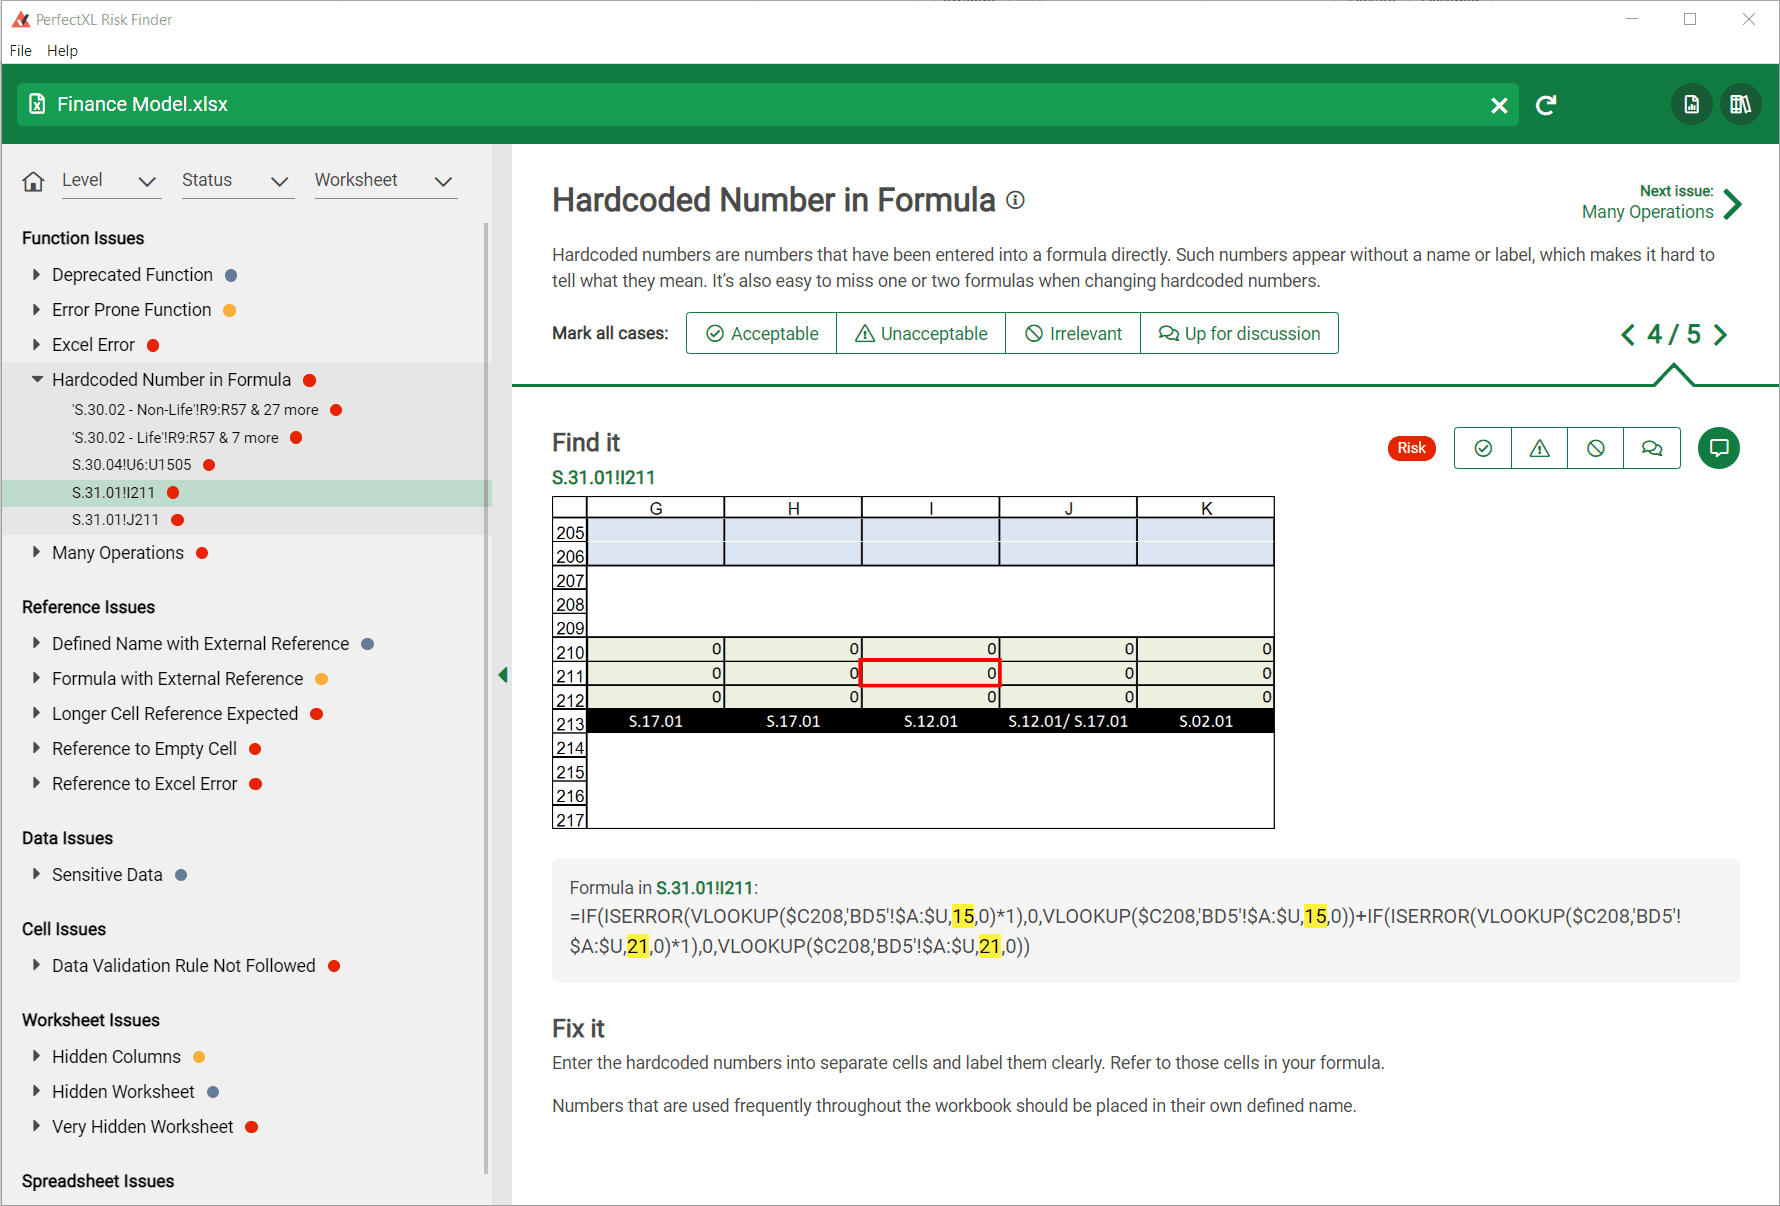Open the File menu
Viewport: 1780px width, 1206px height.
click(21, 51)
